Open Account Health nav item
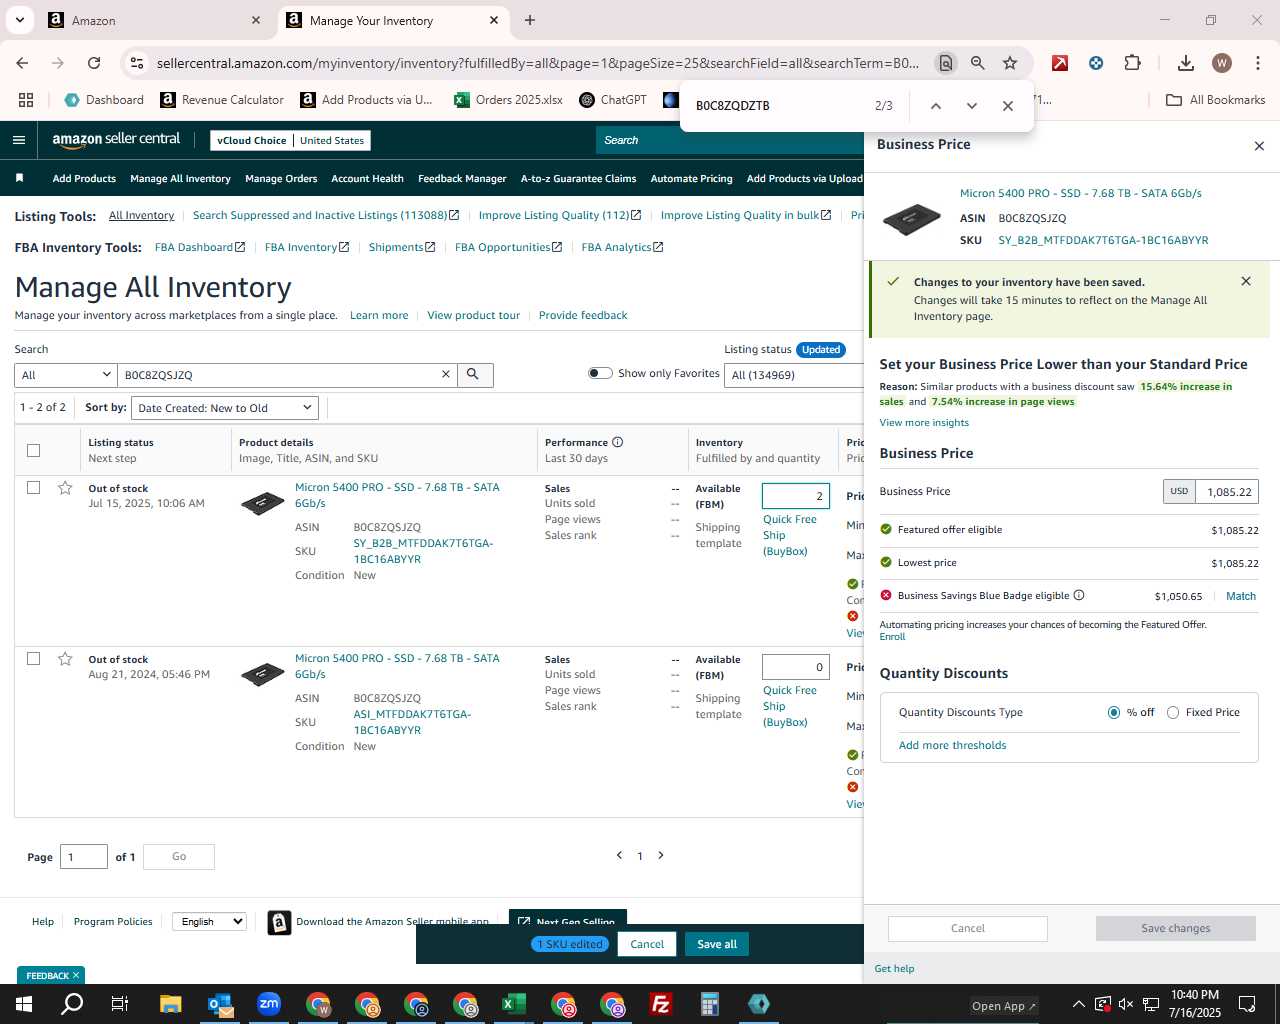 367,178
